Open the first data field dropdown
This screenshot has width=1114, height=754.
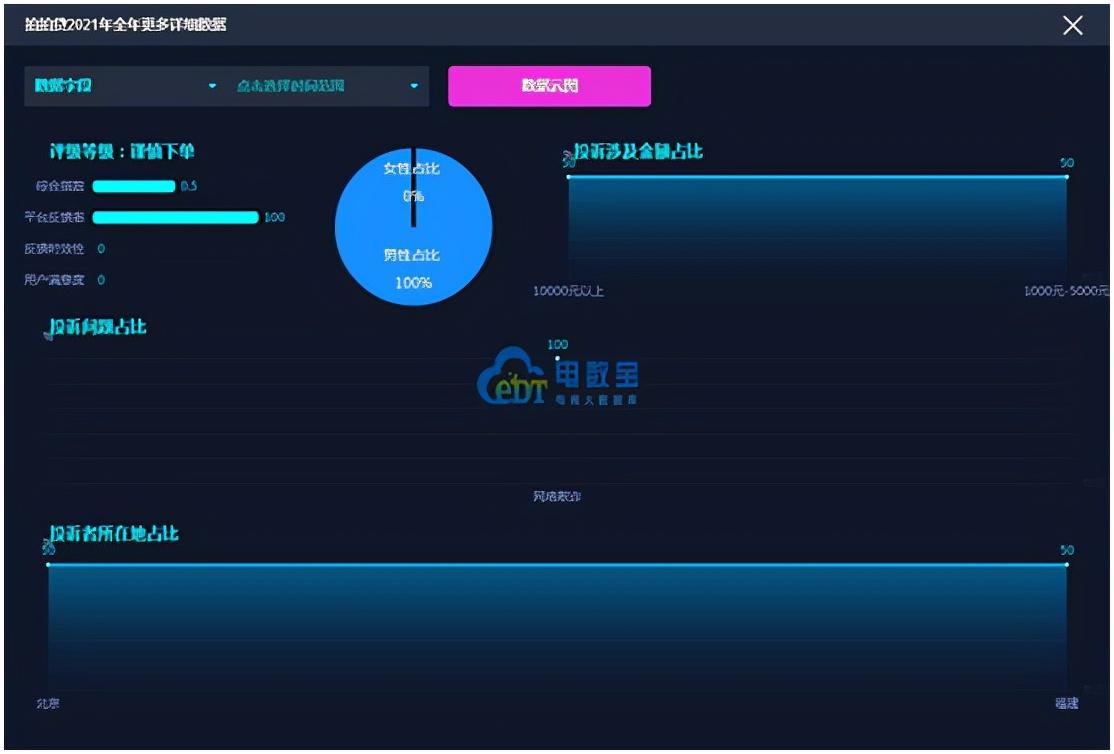pos(125,86)
